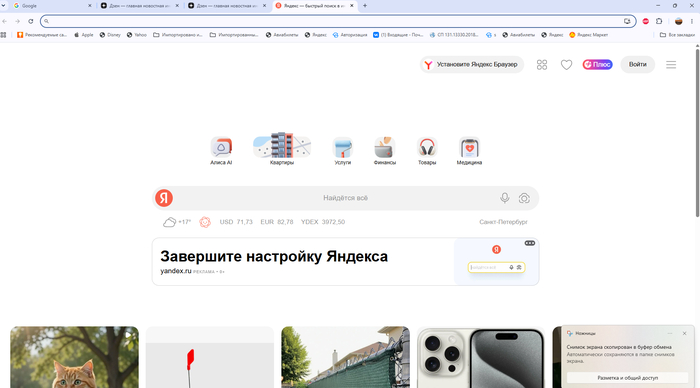Expand the Все закладки bookmarks folder
700x388 pixels.
677,35
